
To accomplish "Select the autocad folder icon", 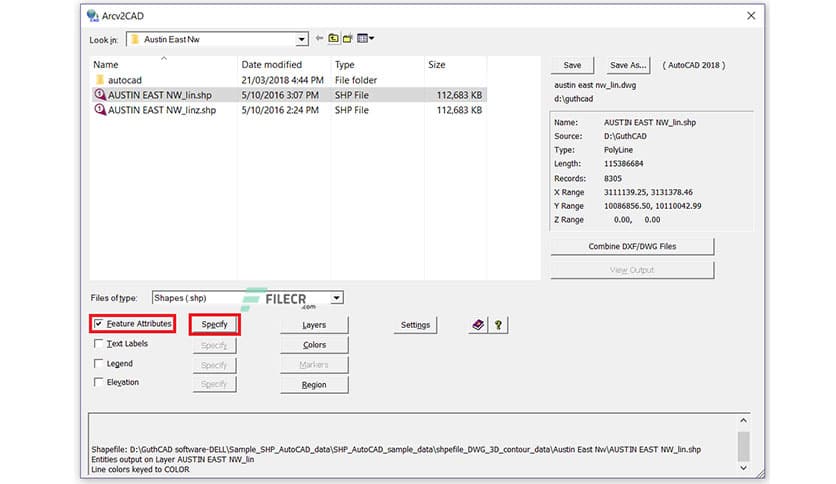I will [100, 80].
